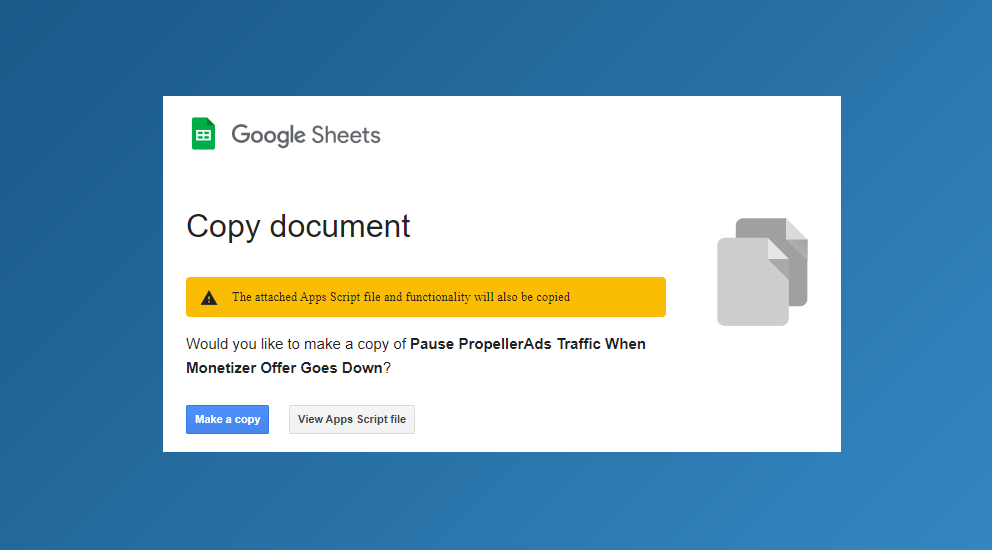Screen dimensions: 992x550
Task: Click the "Google Sheets" title text
Action: pyautogui.click(x=306, y=135)
